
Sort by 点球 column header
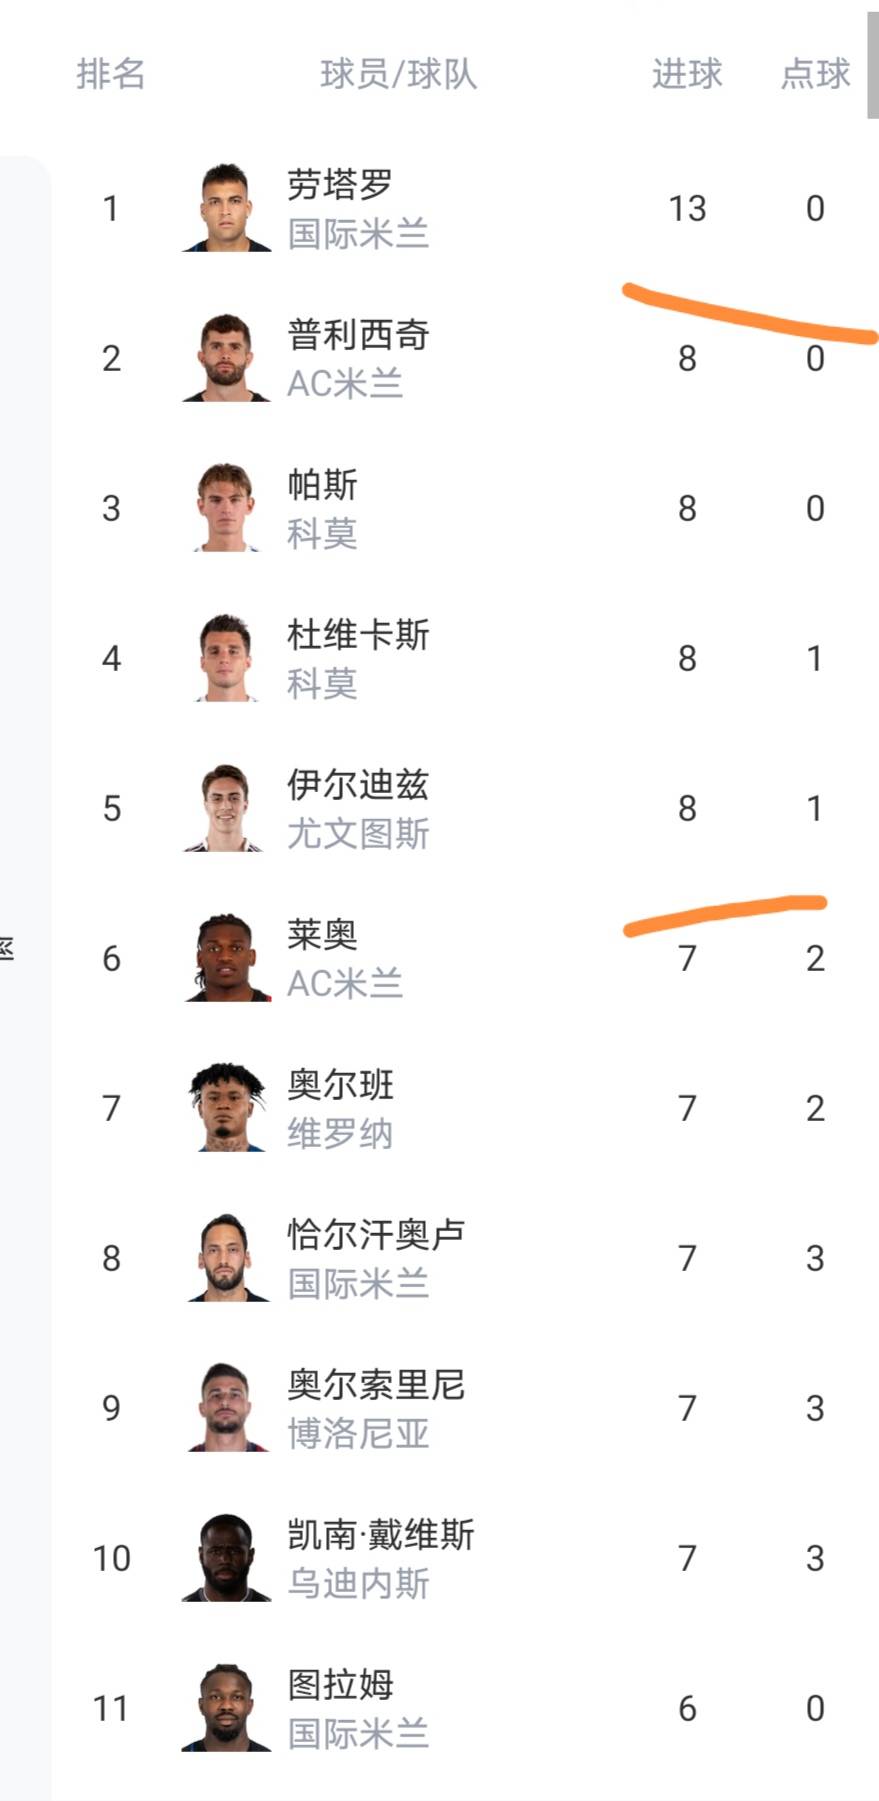coord(815,74)
